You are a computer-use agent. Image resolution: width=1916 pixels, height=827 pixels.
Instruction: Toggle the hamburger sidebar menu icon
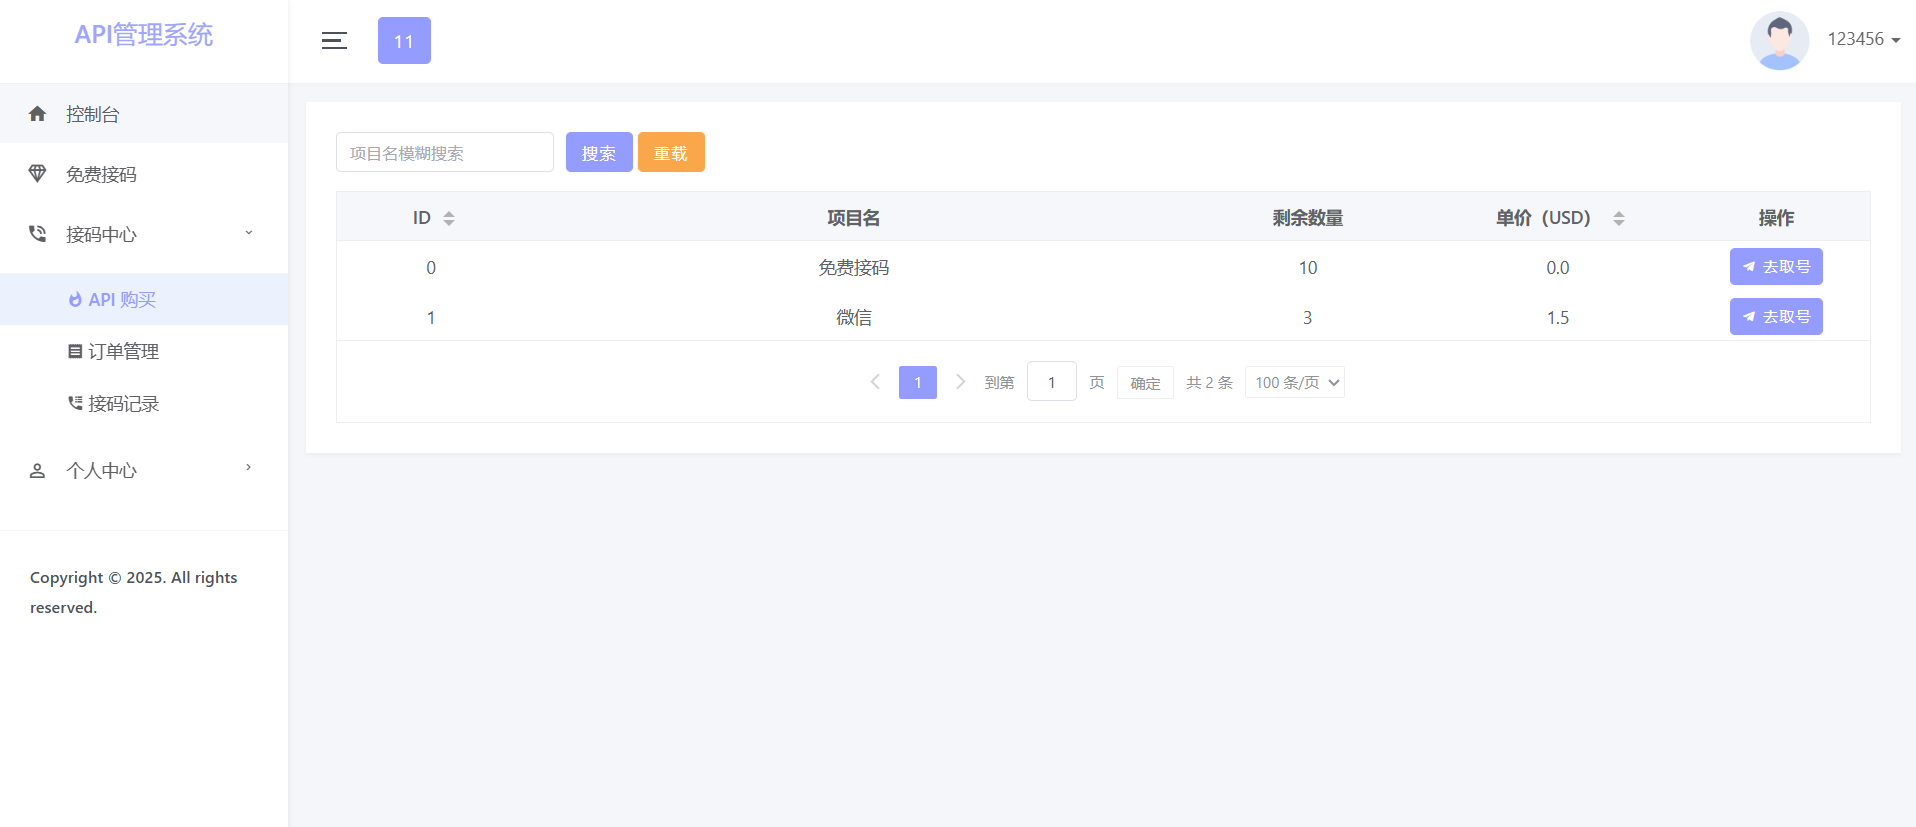(x=334, y=40)
